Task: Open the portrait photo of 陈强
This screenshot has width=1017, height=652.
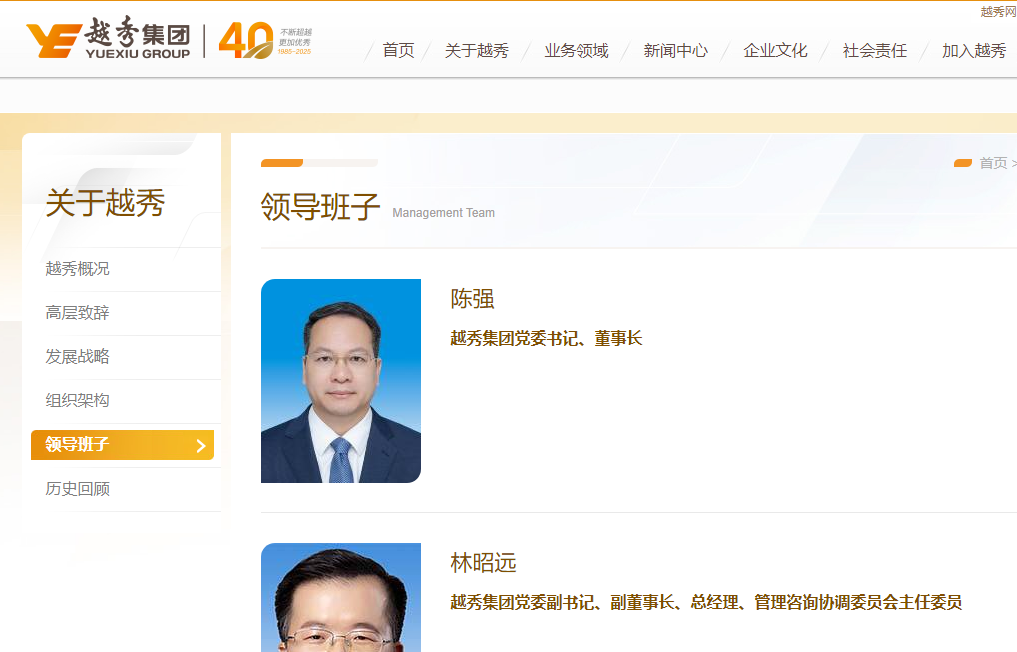Action: pyautogui.click(x=341, y=381)
